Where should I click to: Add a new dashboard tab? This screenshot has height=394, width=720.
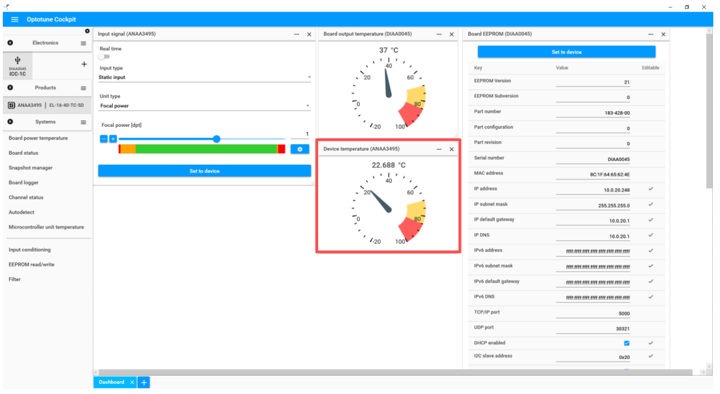[144, 382]
